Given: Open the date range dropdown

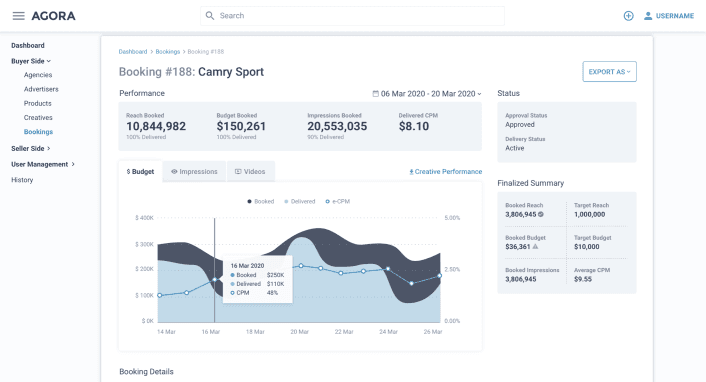Looking at the screenshot, I should pos(427,94).
